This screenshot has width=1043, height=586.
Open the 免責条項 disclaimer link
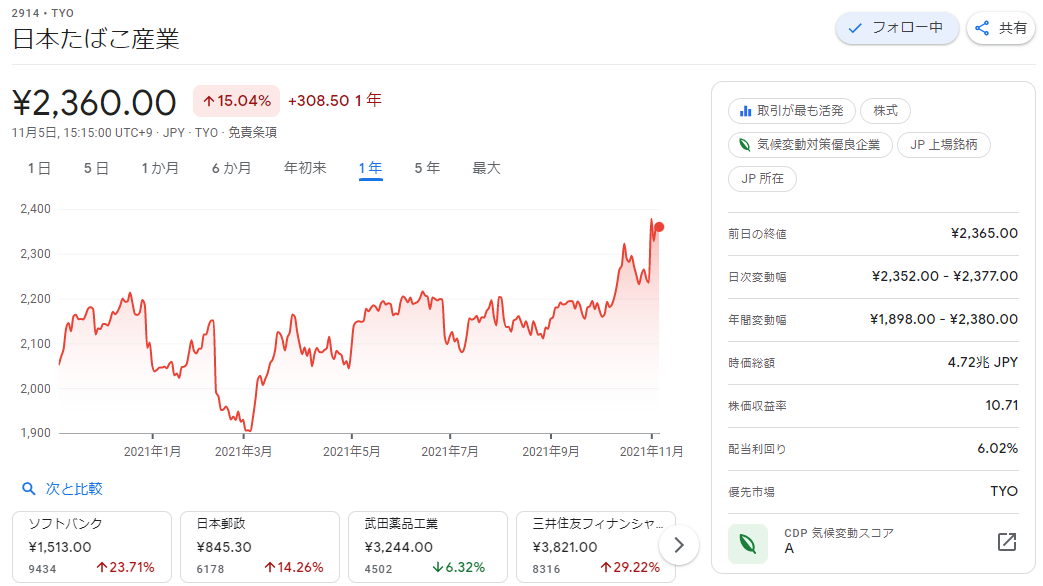pyautogui.click(x=253, y=132)
